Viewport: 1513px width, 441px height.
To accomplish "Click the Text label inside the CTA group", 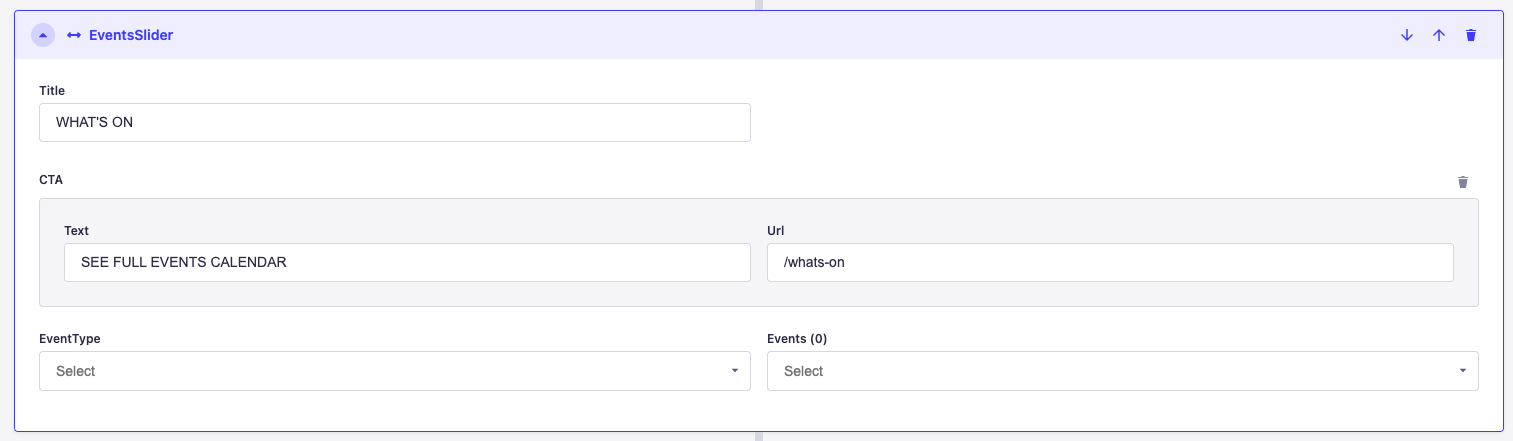I will point(77,230).
